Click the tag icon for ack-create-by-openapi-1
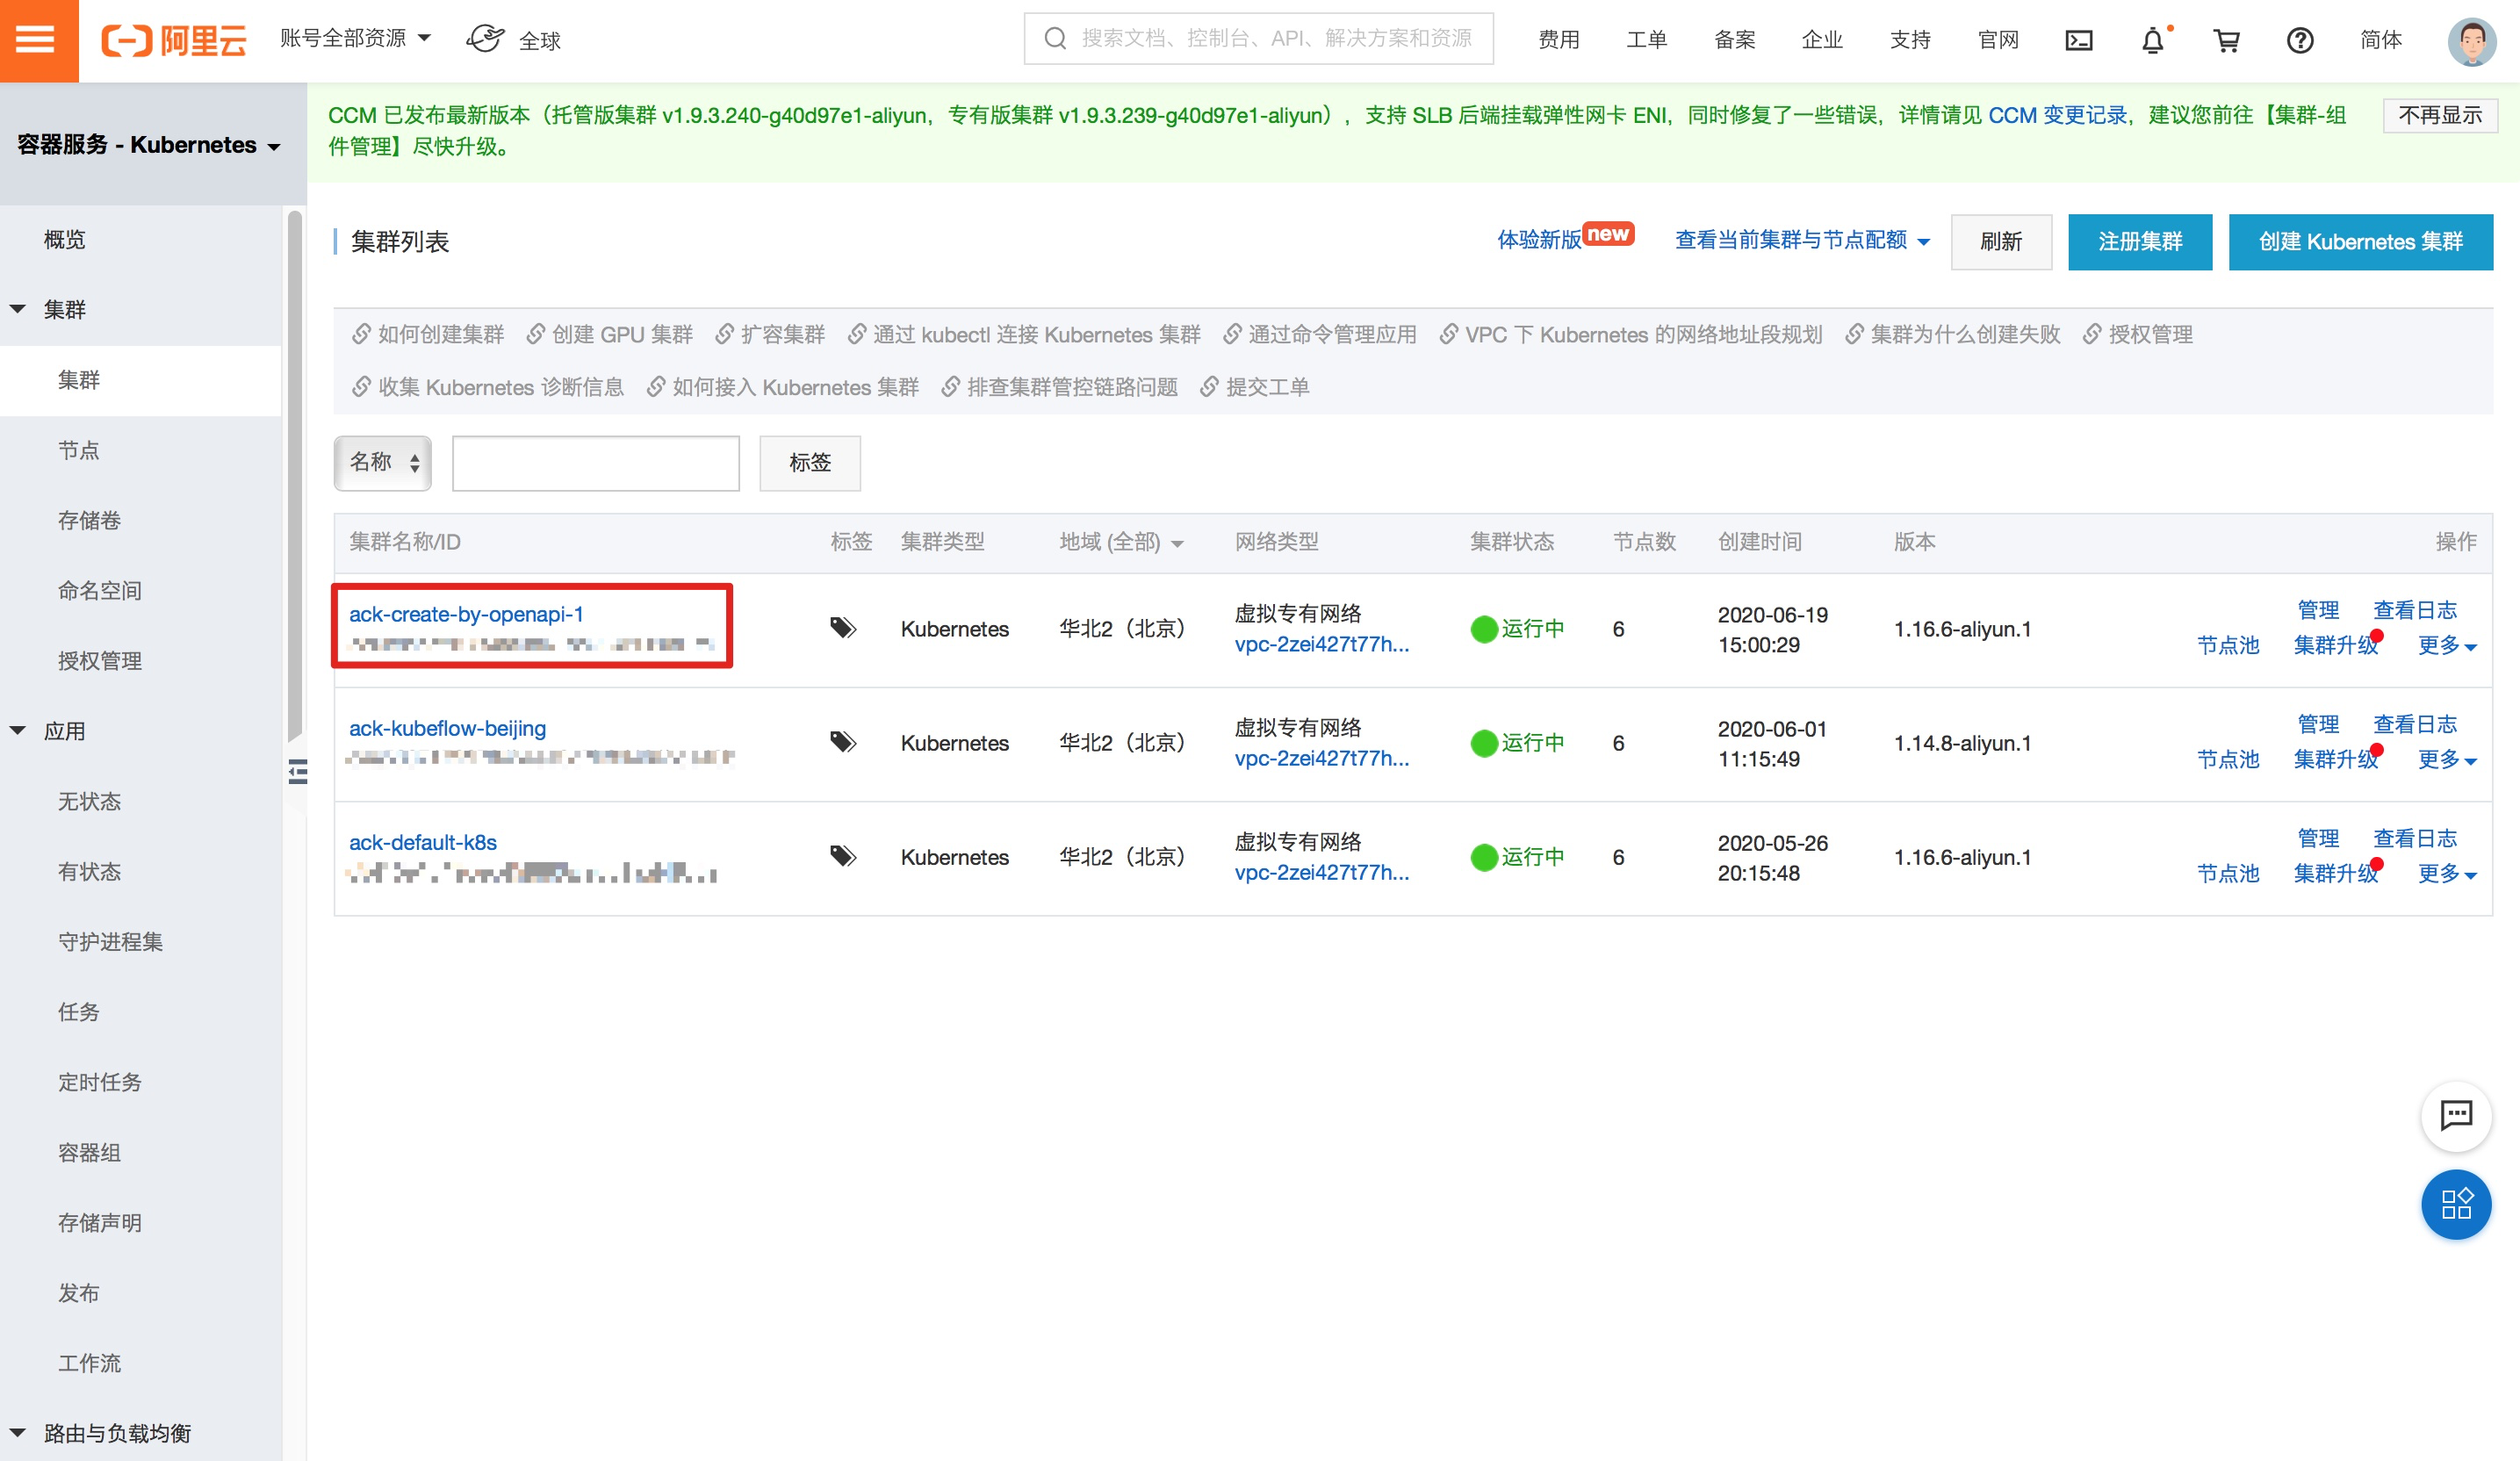Viewport: 2520px width, 1461px height. 843,628
